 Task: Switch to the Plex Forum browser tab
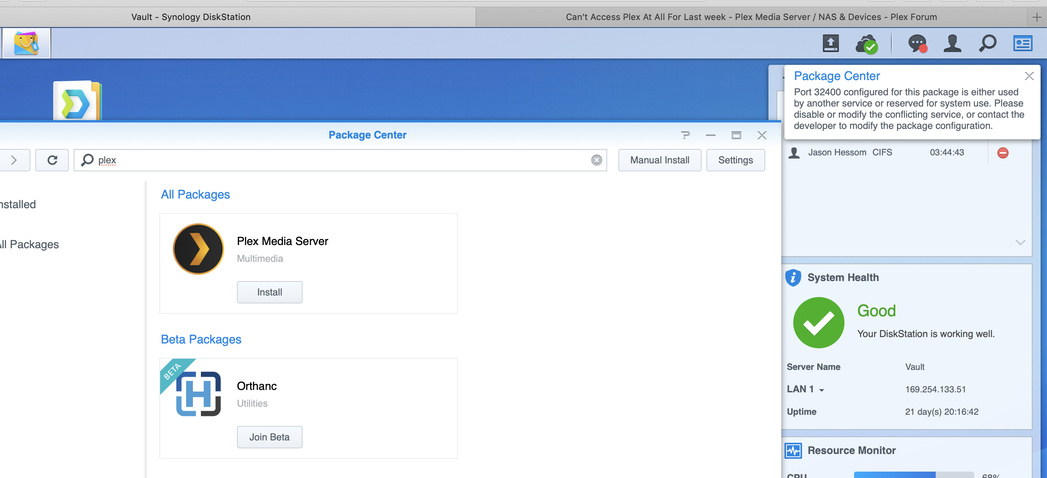pyautogui.click(x=751, y=17)
